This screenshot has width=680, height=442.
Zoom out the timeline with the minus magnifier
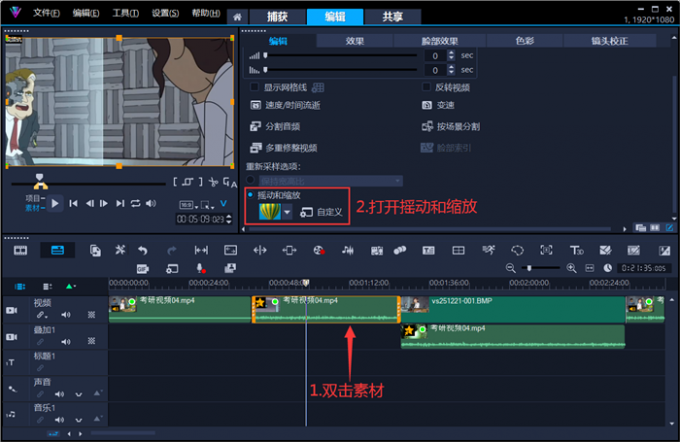510,268
